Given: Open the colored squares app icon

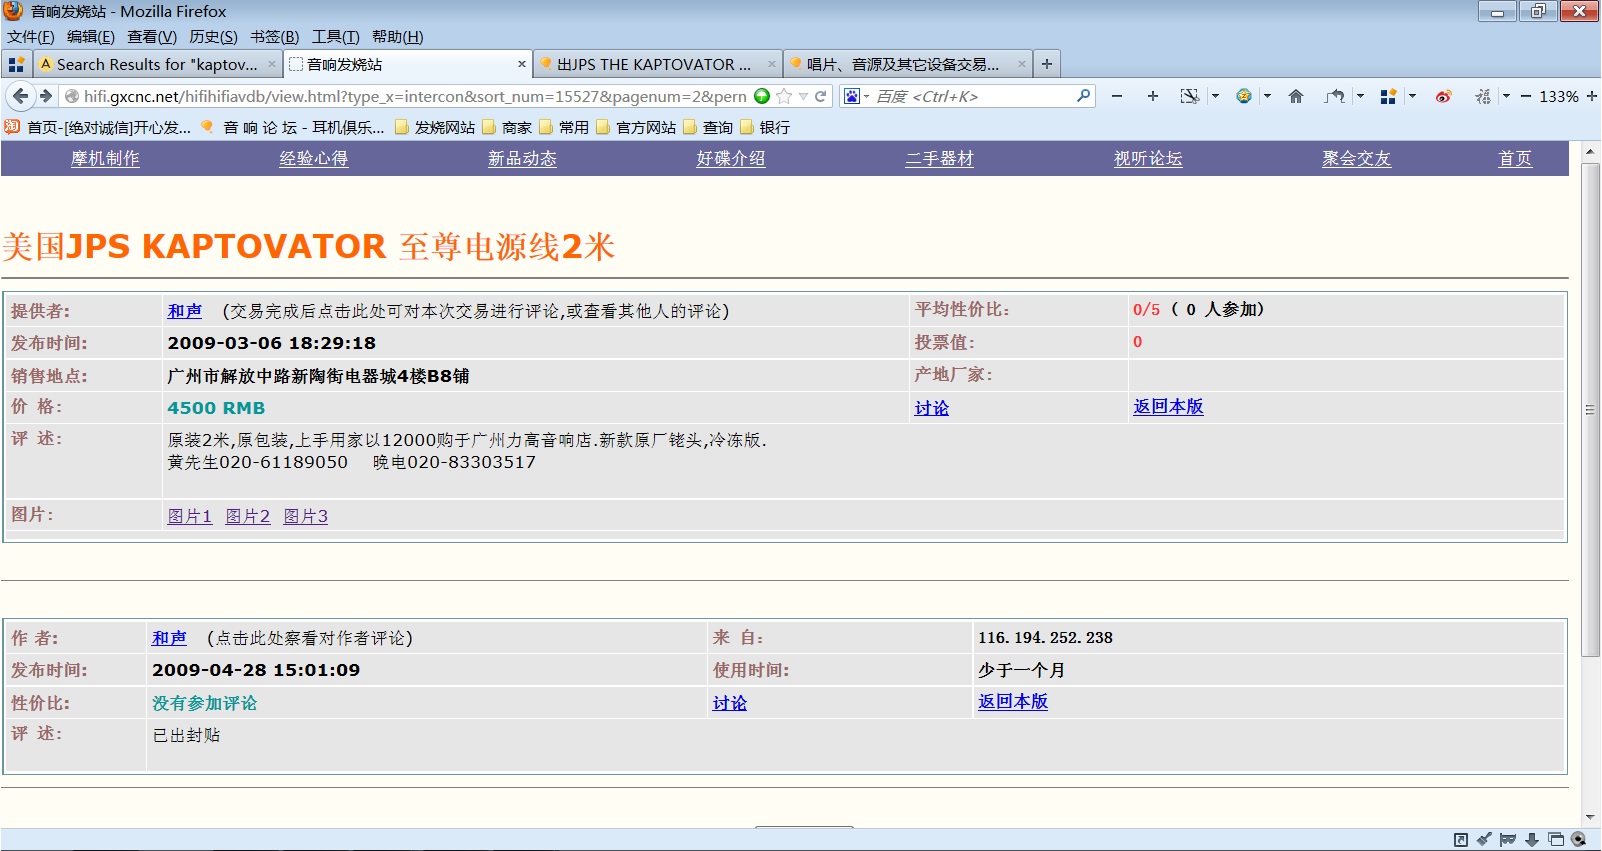Looking at the screenshot, I should coord(1388,96).
